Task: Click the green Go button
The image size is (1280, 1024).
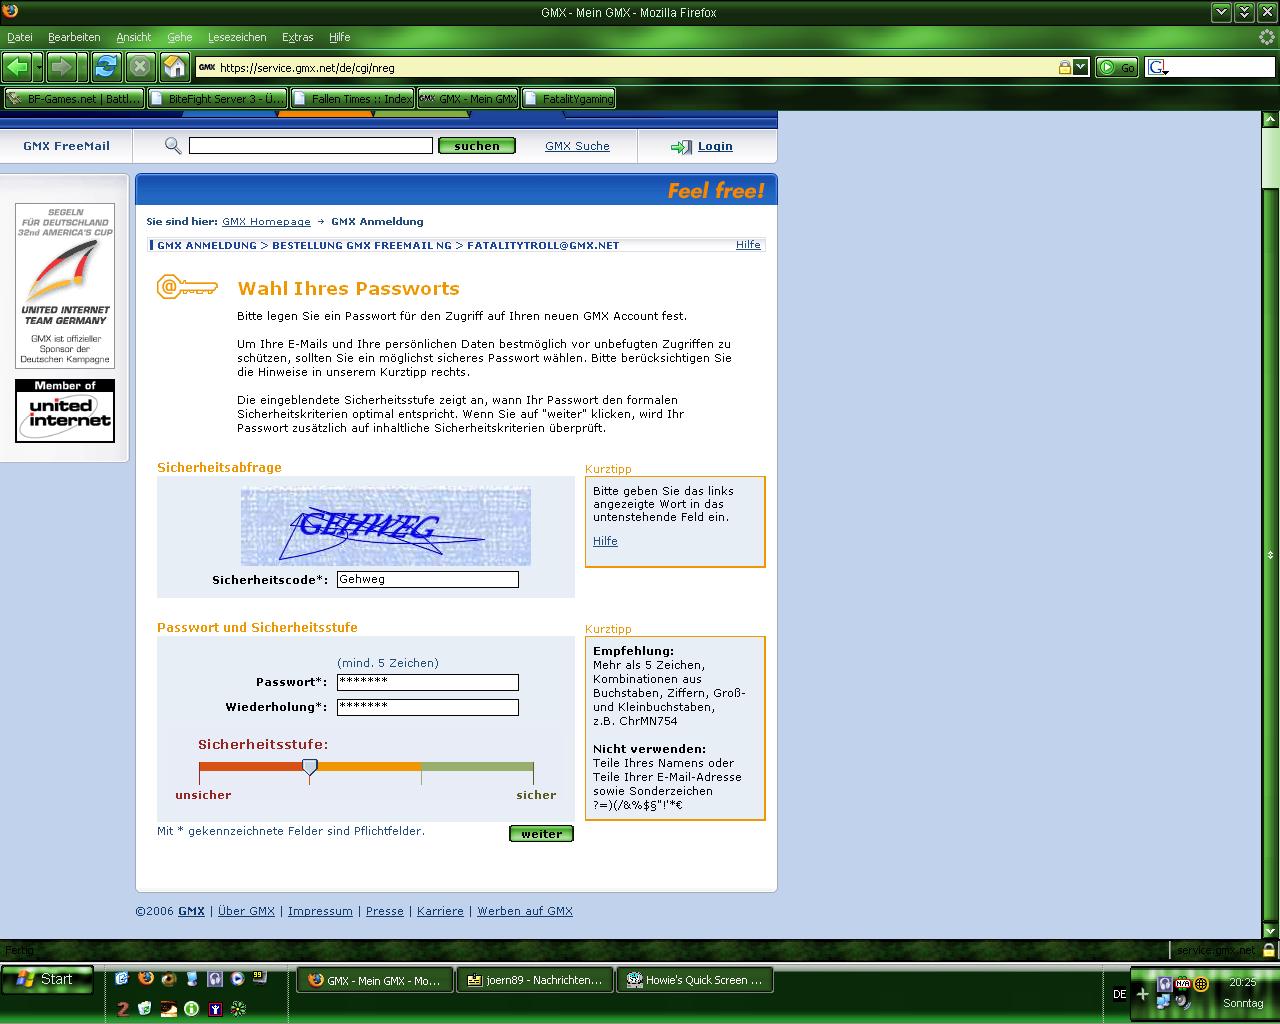Action: pos(1116,68)
